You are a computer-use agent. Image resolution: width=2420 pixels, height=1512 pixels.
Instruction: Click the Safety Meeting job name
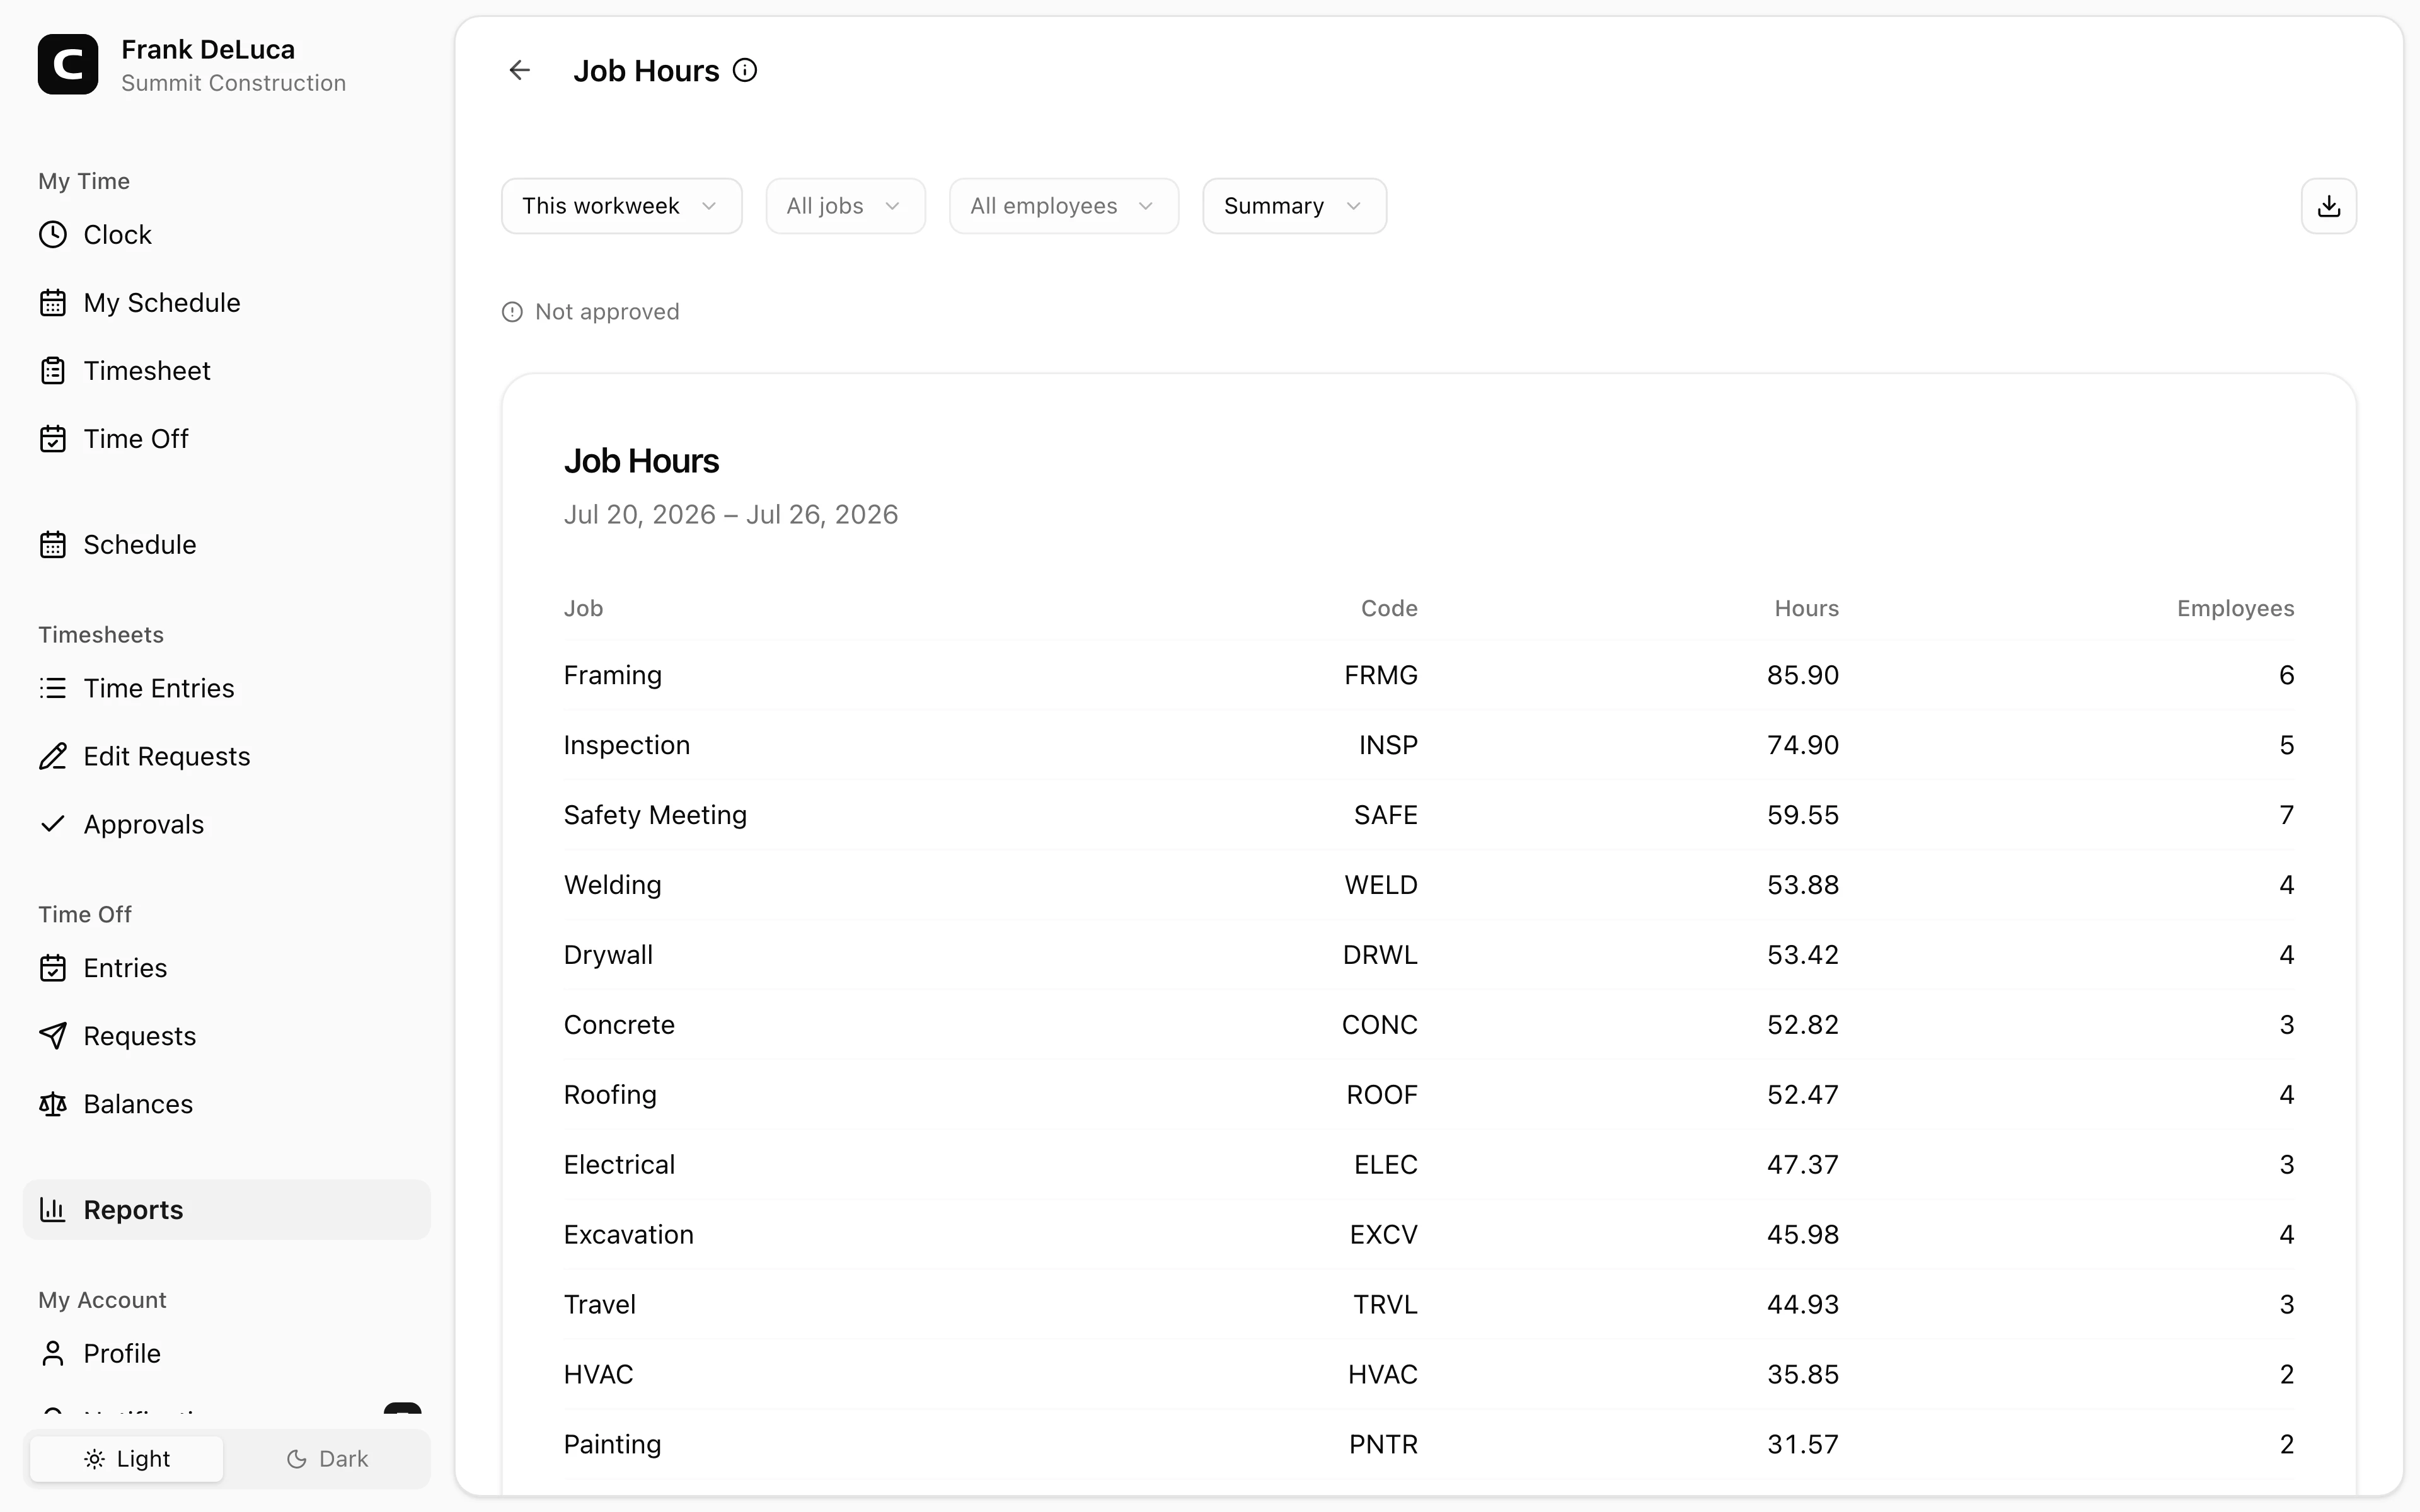pyautogui.click(x=655, y=816)
